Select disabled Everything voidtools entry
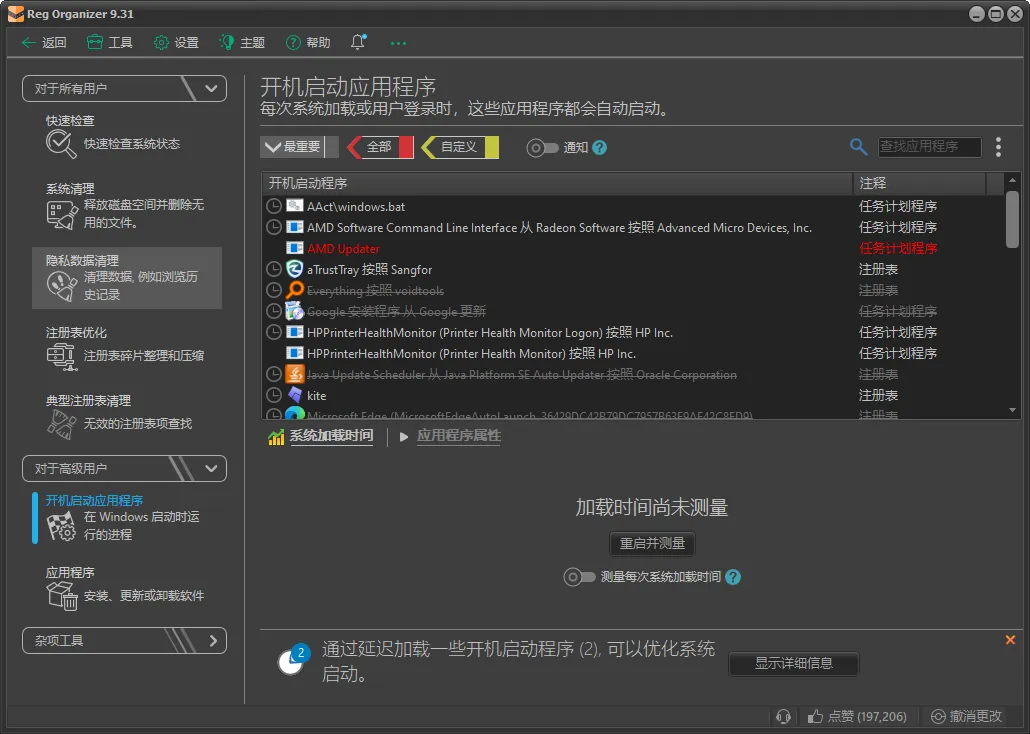Viewport: 1030px width, 734px height. (633, 290)
